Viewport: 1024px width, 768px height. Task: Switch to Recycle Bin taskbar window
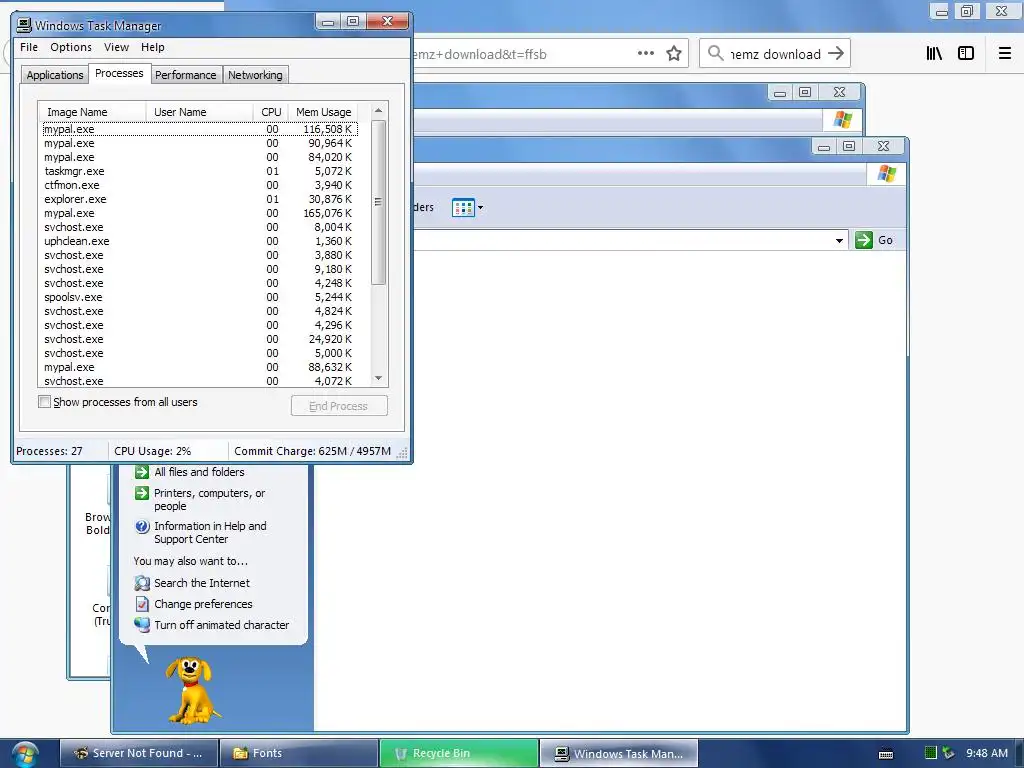click(x=459, y=753)
